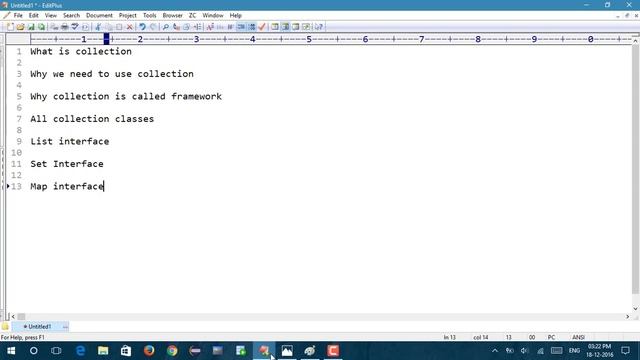Click the Open file folder icon
This screenshot has height=360, width=640.
click(20, 27)
